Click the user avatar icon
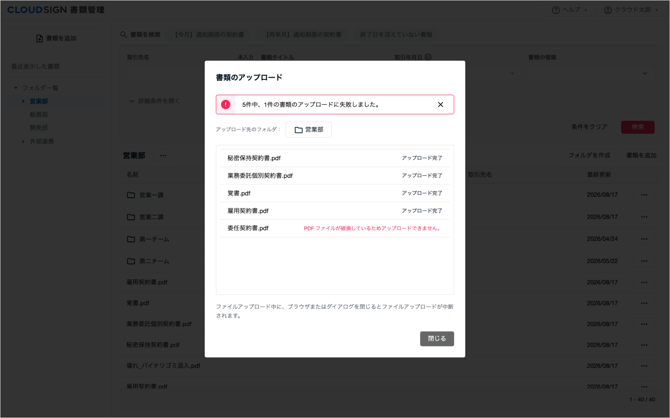670x418 pixels. 608,10
